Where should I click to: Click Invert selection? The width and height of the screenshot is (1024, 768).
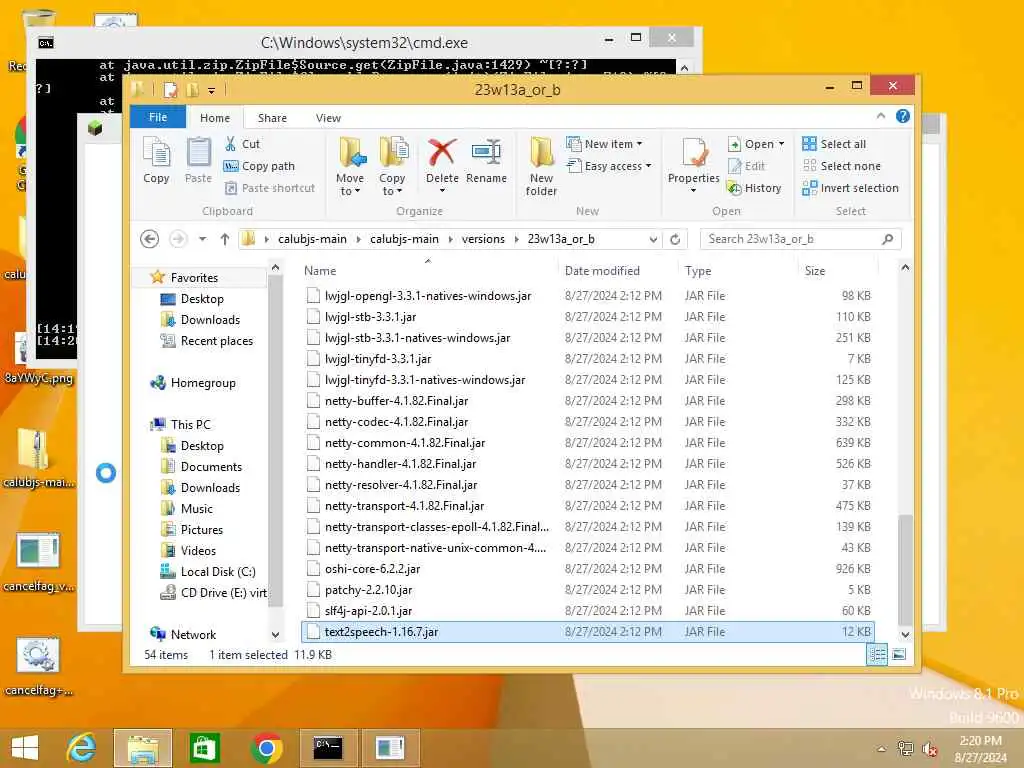[850, 188]
